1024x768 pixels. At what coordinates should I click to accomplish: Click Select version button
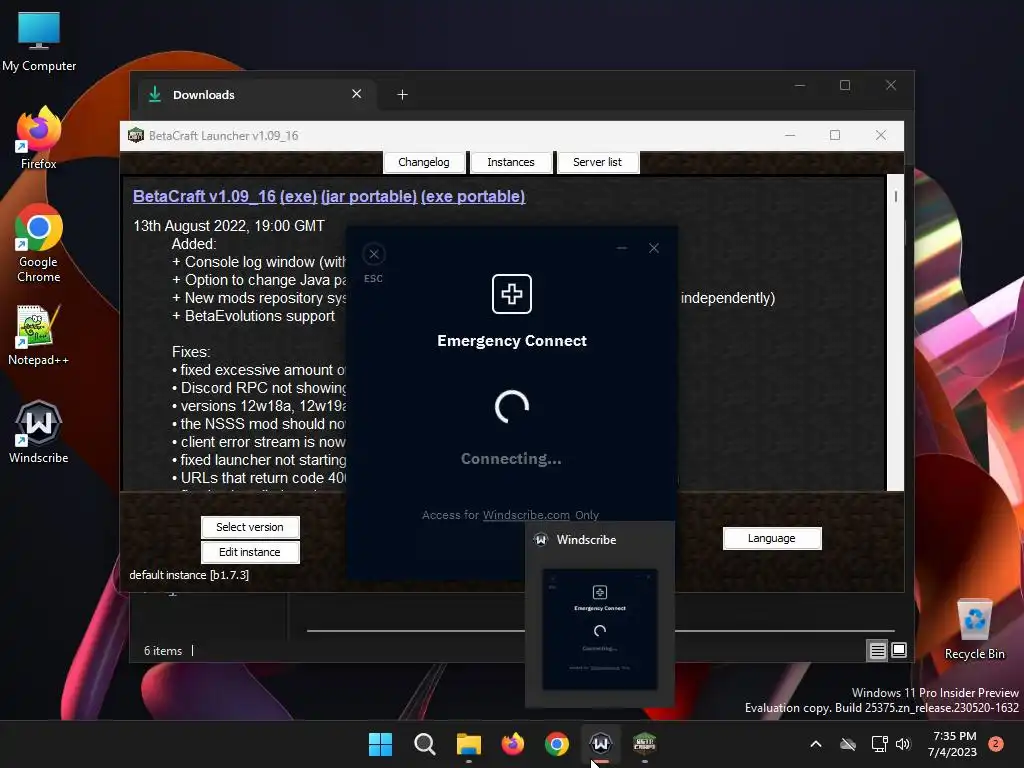click(250, 527)
